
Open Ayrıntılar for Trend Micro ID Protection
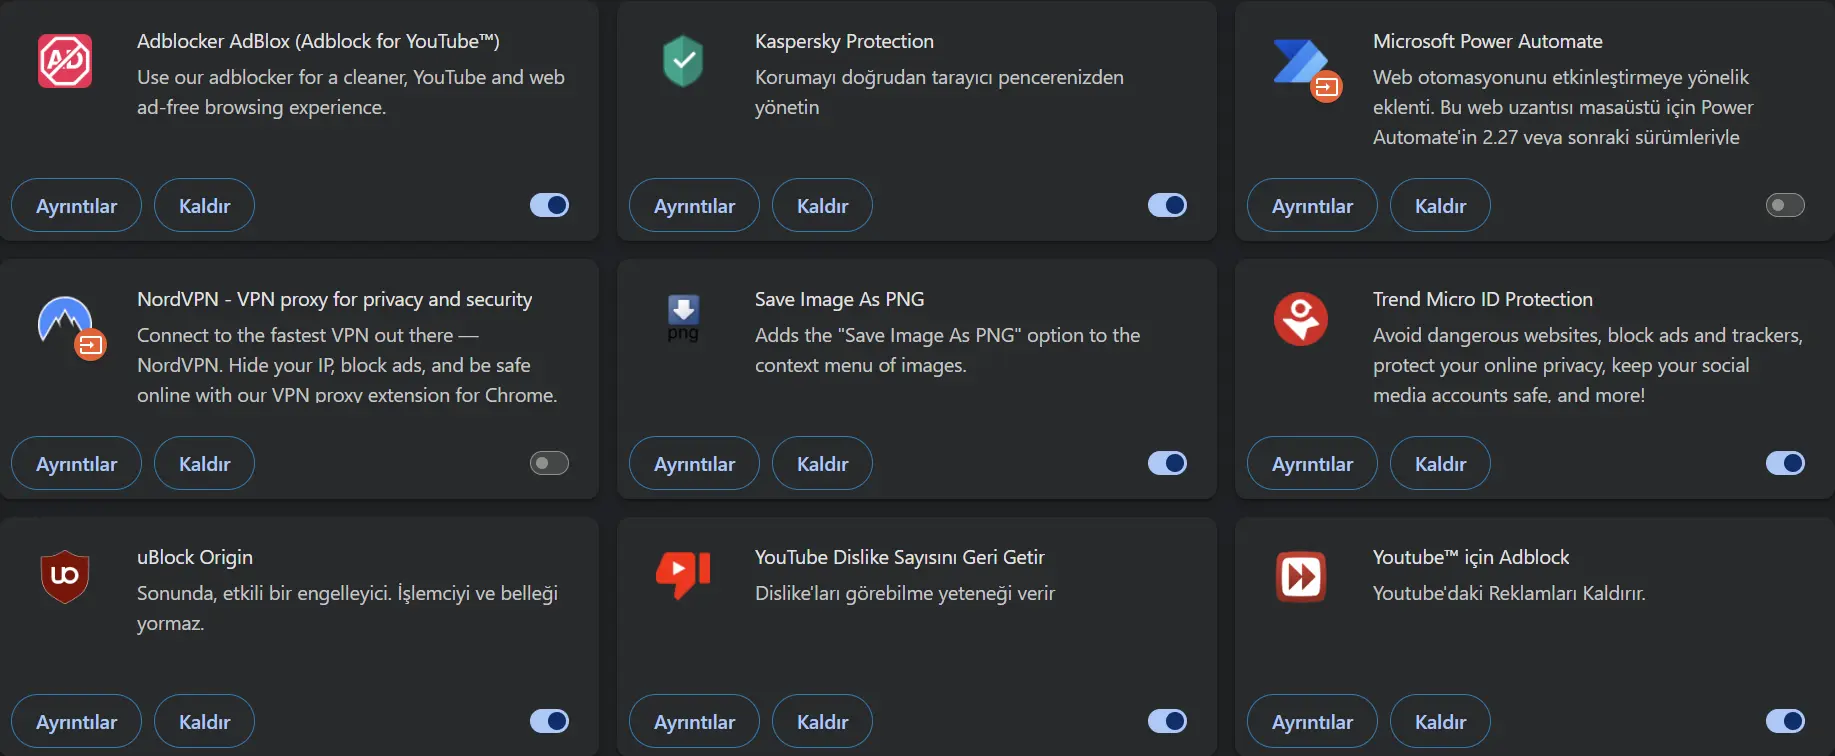[x=1312, y=463]
